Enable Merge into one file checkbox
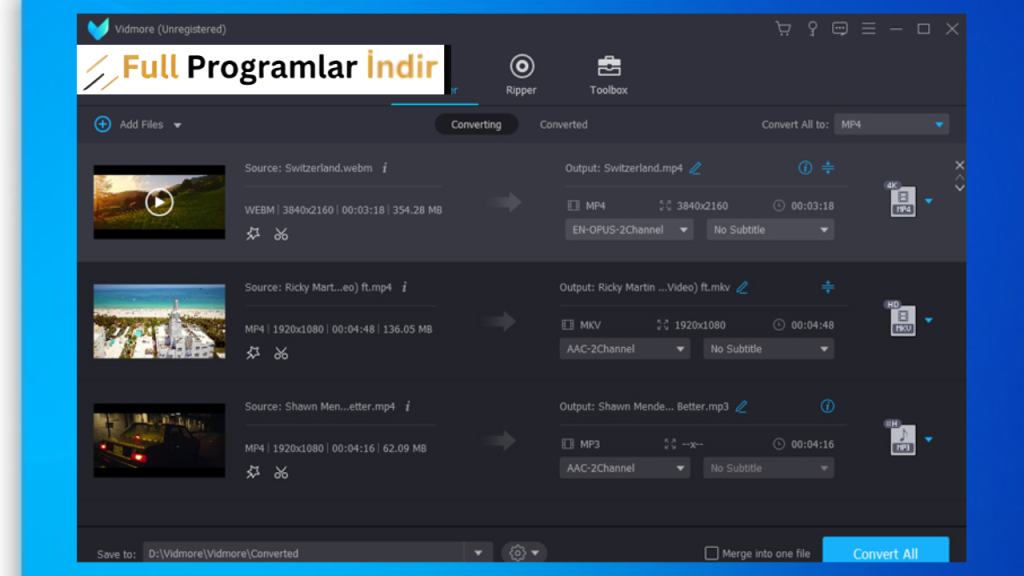 [711, 553]
